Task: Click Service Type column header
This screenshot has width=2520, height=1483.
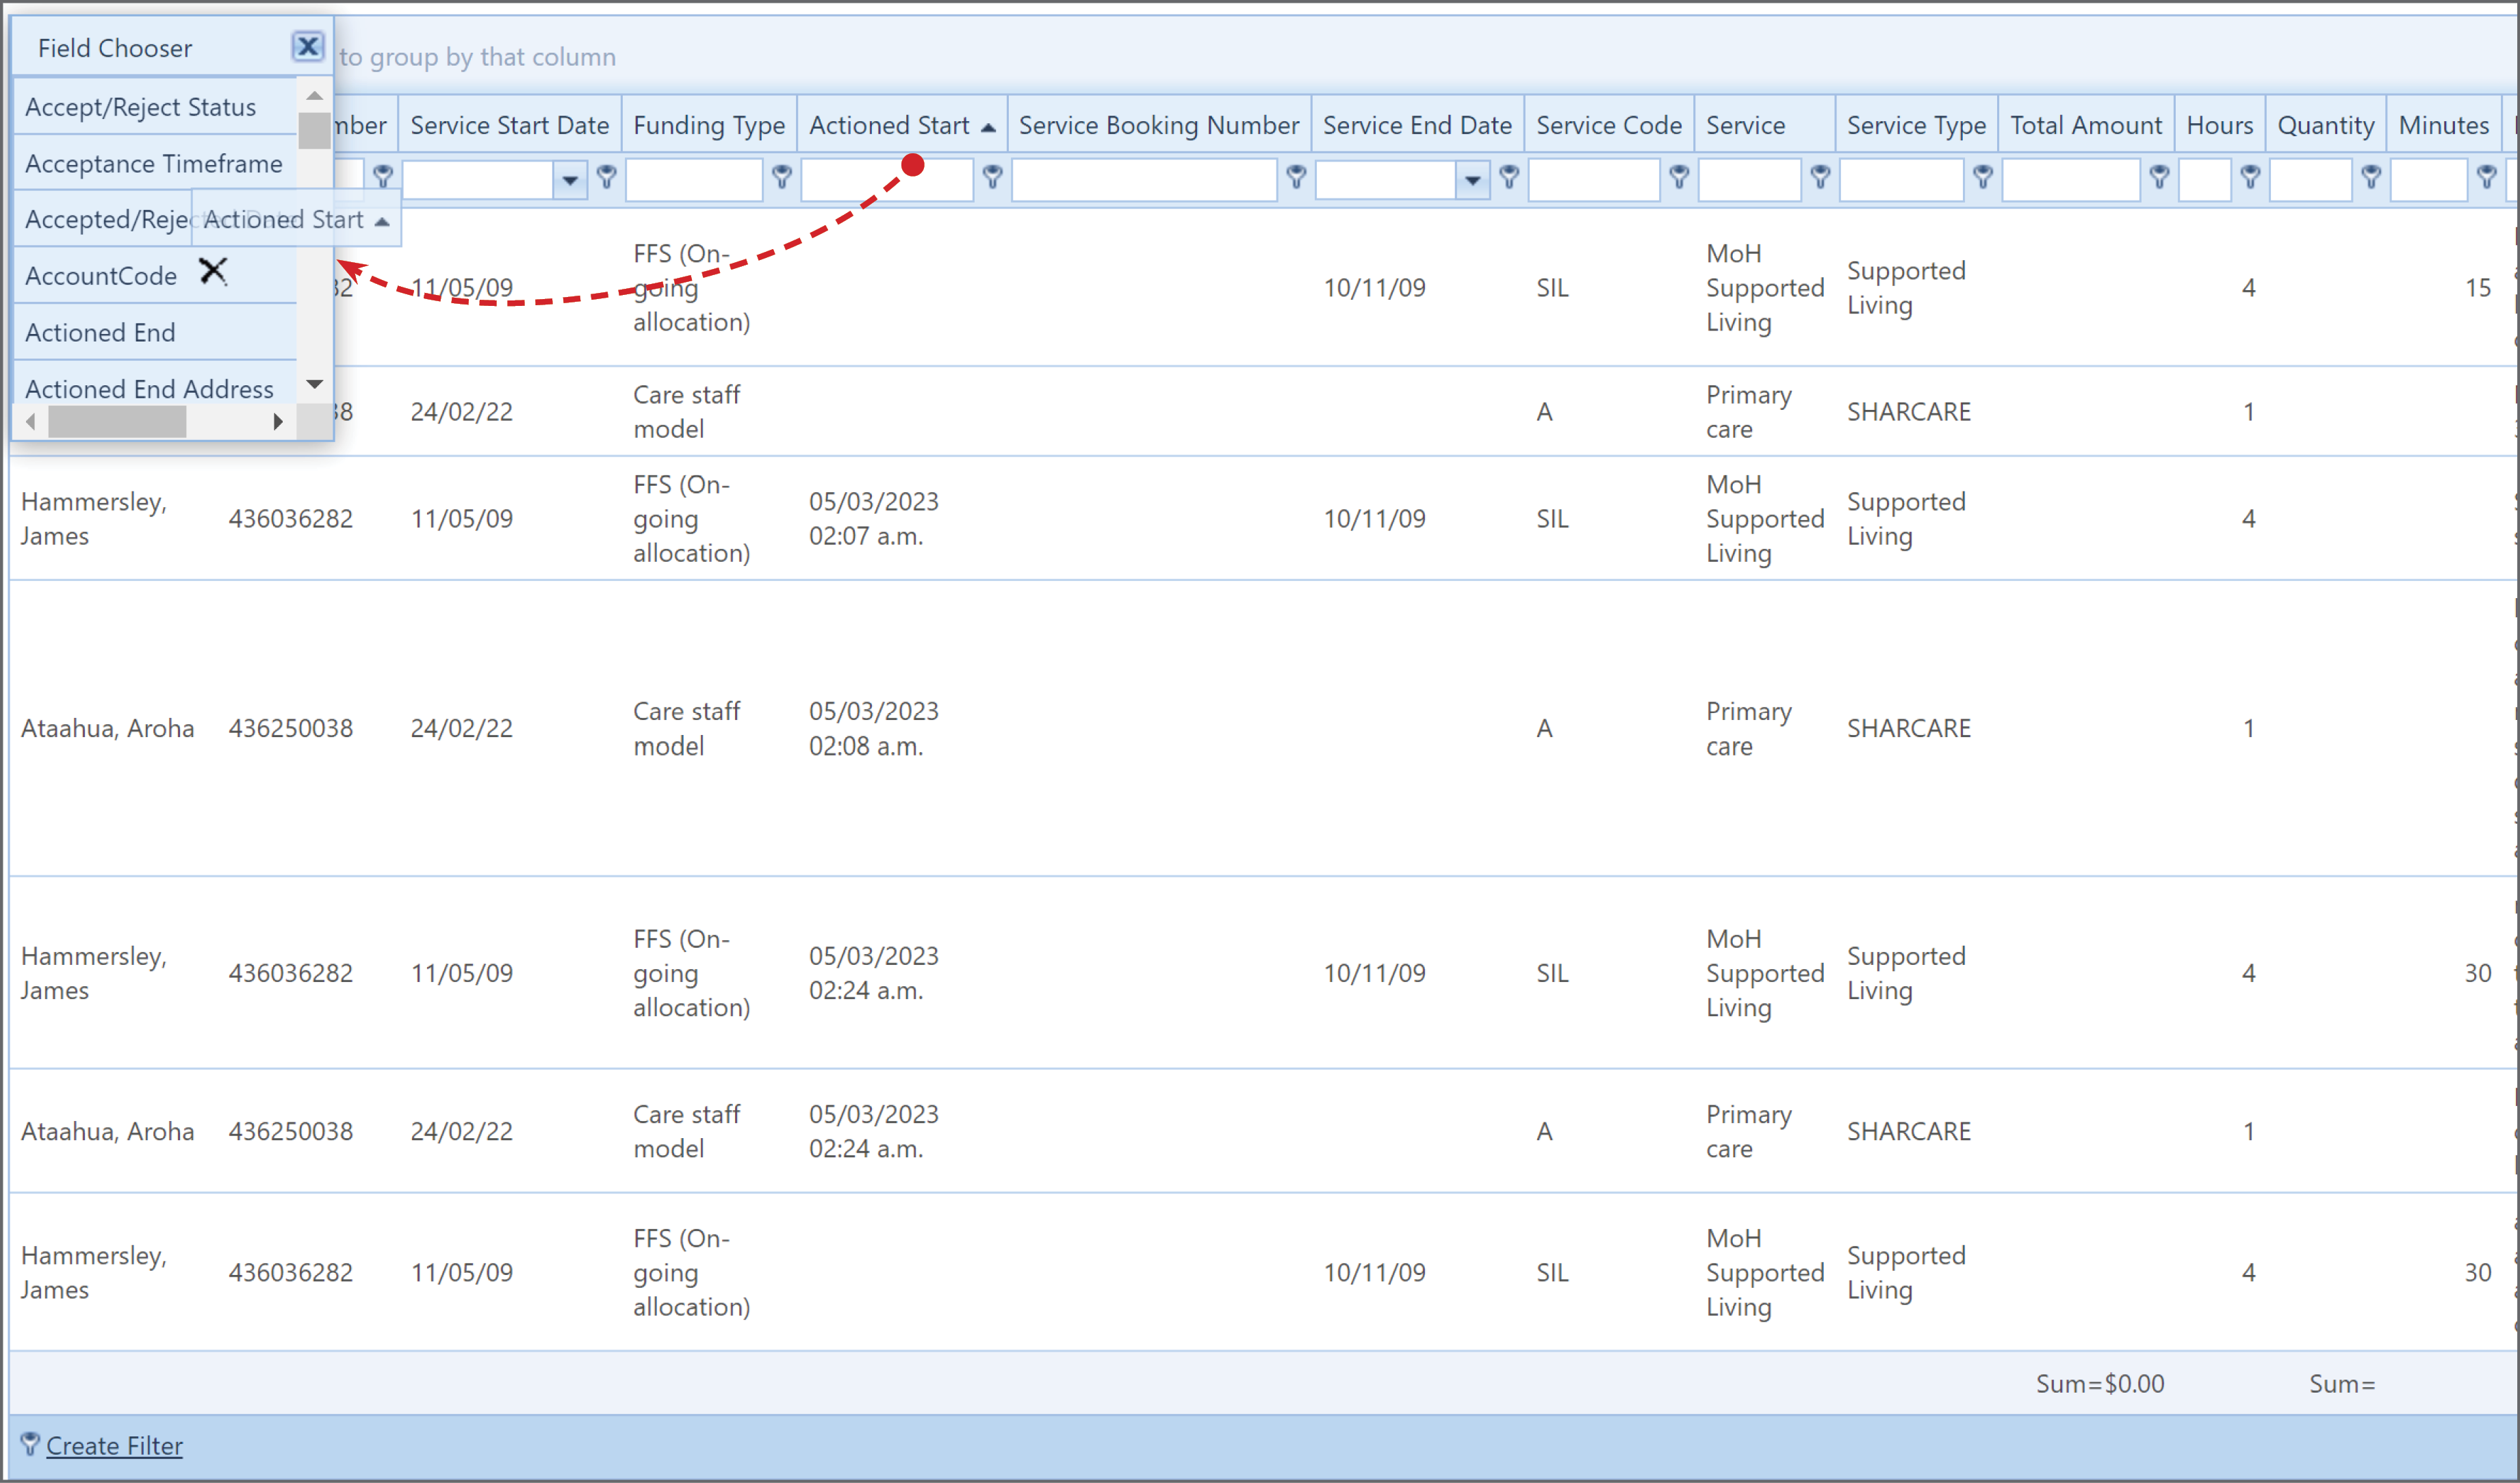Action: click(x=1916, y=125)
